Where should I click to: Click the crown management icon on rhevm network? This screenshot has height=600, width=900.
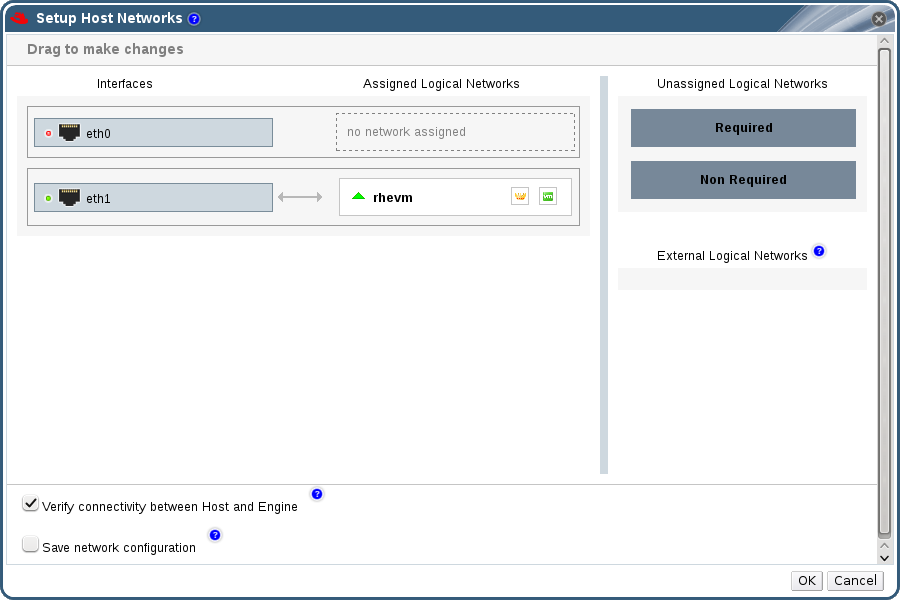pyautogui.click(x=519, y=196)
